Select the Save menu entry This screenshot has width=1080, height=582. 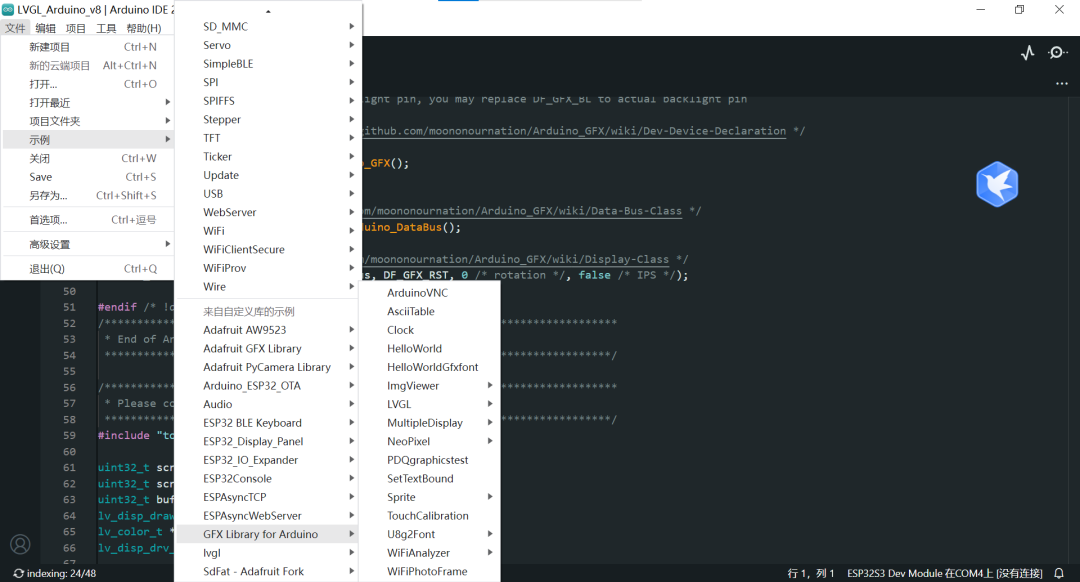(88, 177)
